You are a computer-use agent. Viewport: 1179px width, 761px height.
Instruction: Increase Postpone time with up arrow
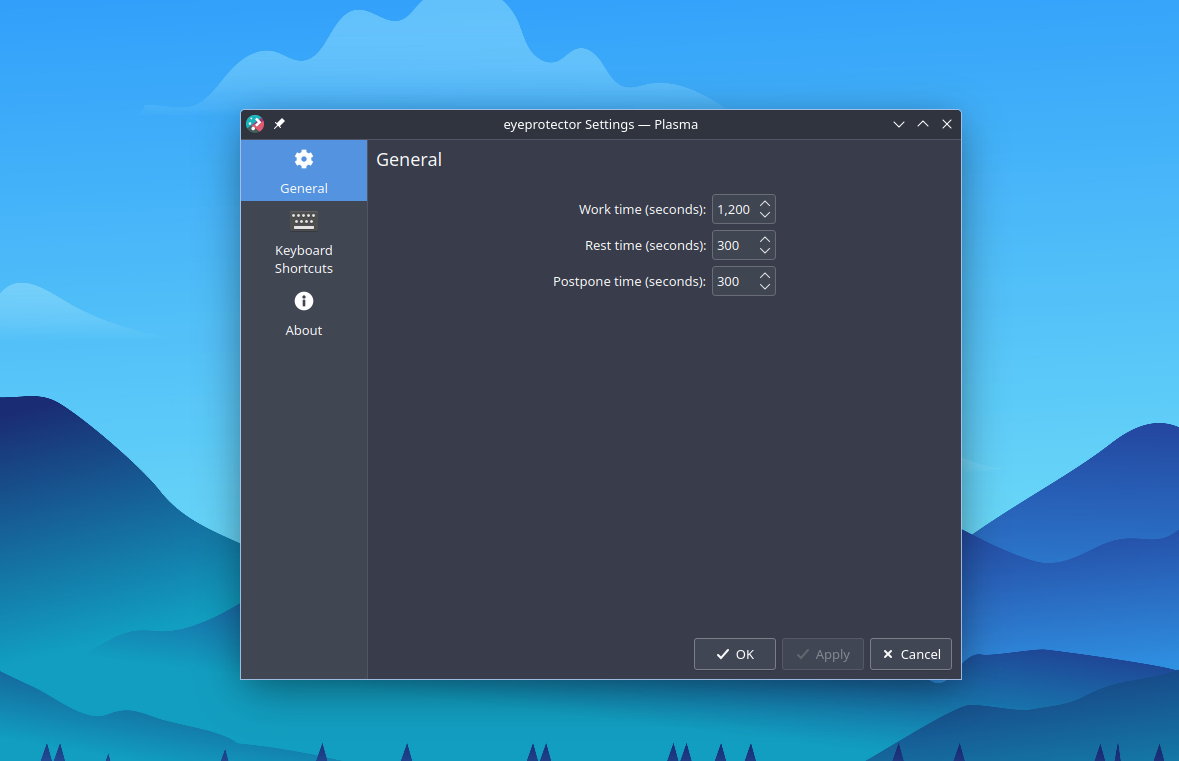[765, 275]
